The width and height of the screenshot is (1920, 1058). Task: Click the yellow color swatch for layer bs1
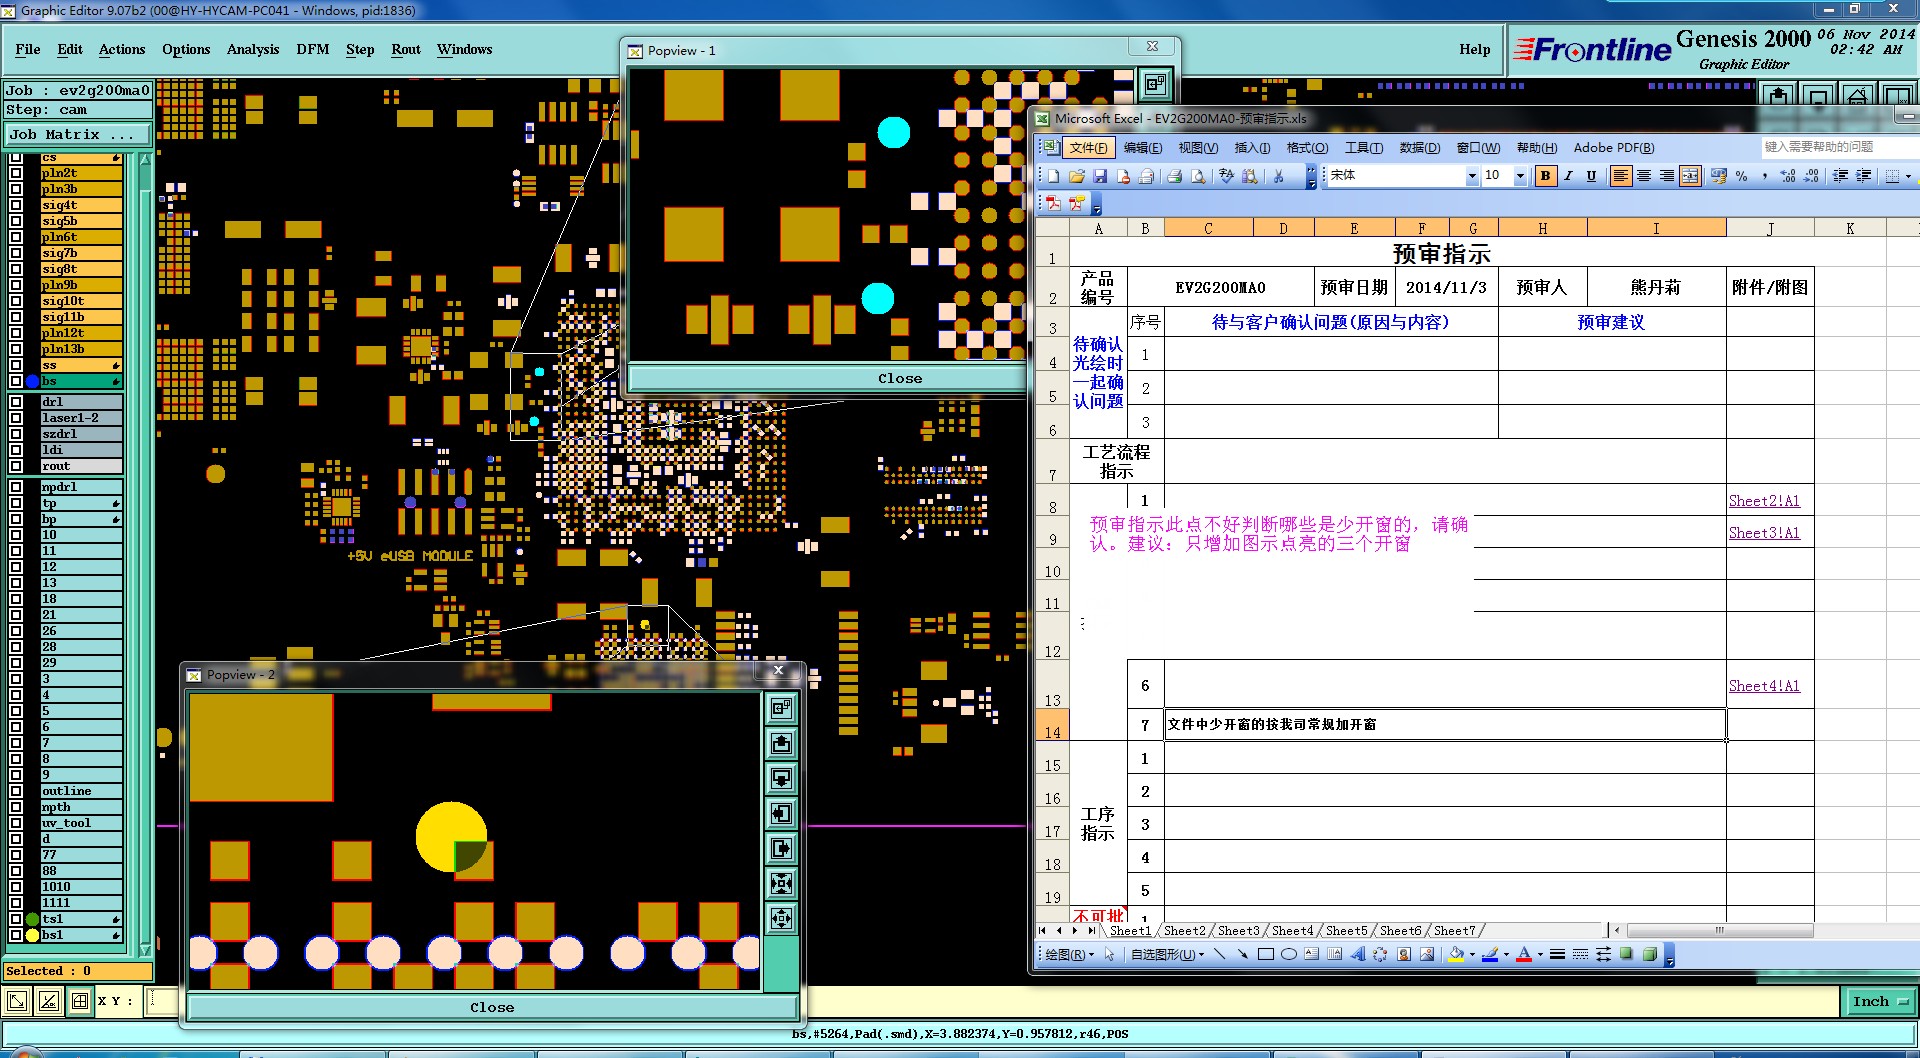(x=32, y=935)
